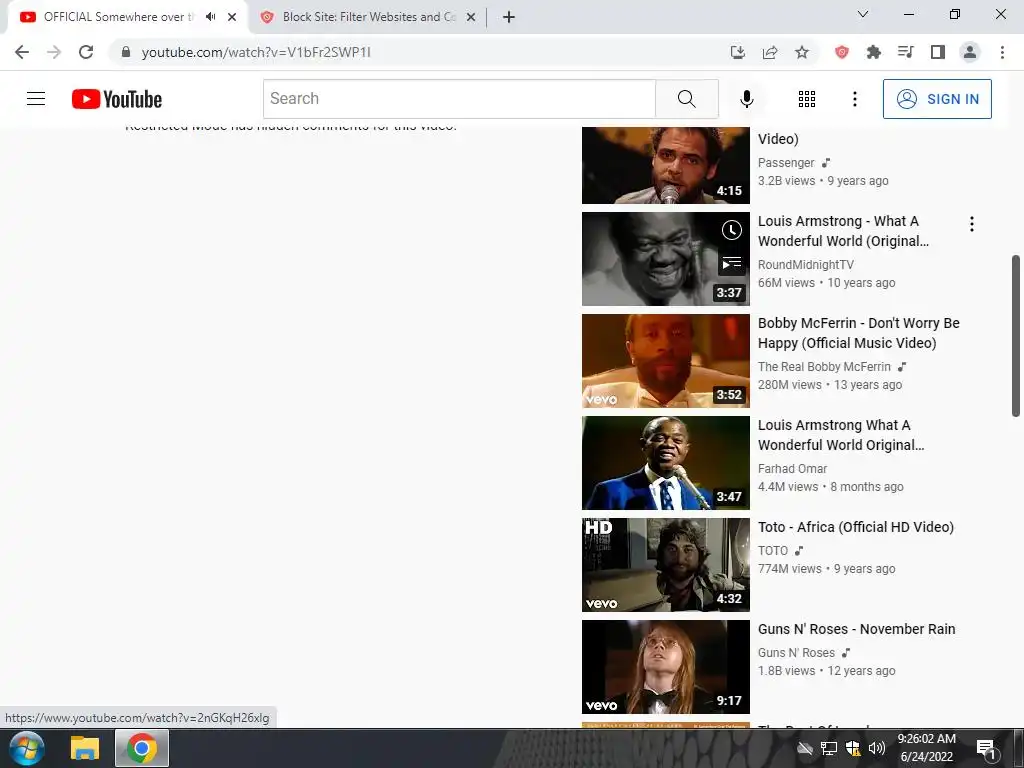Click Farhad Omar channel name
Screen dimensions: 1024x768
pos(792,469)
